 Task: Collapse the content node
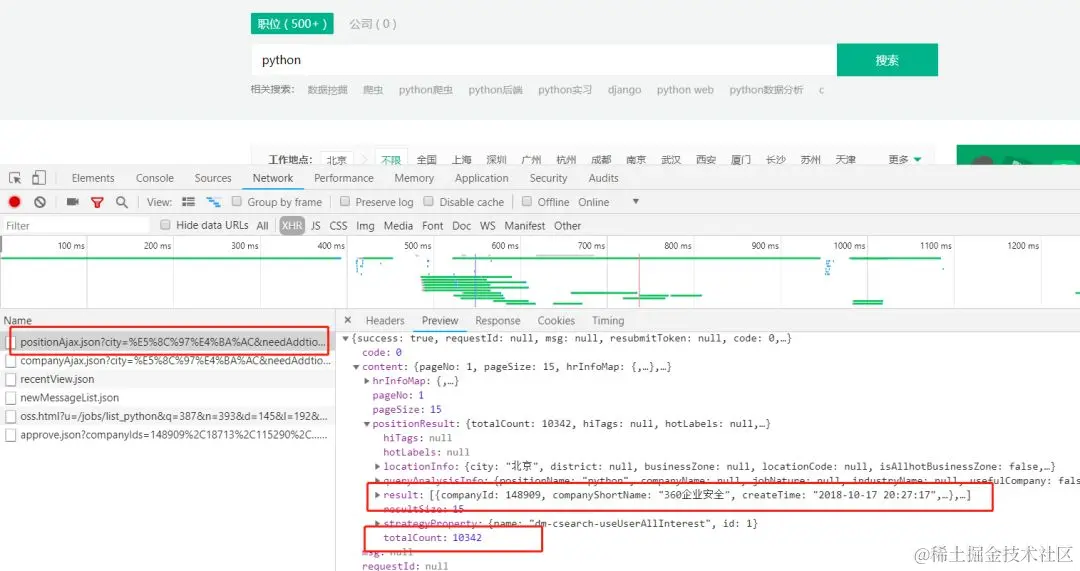pyautogui.click(x=356, y=367)
